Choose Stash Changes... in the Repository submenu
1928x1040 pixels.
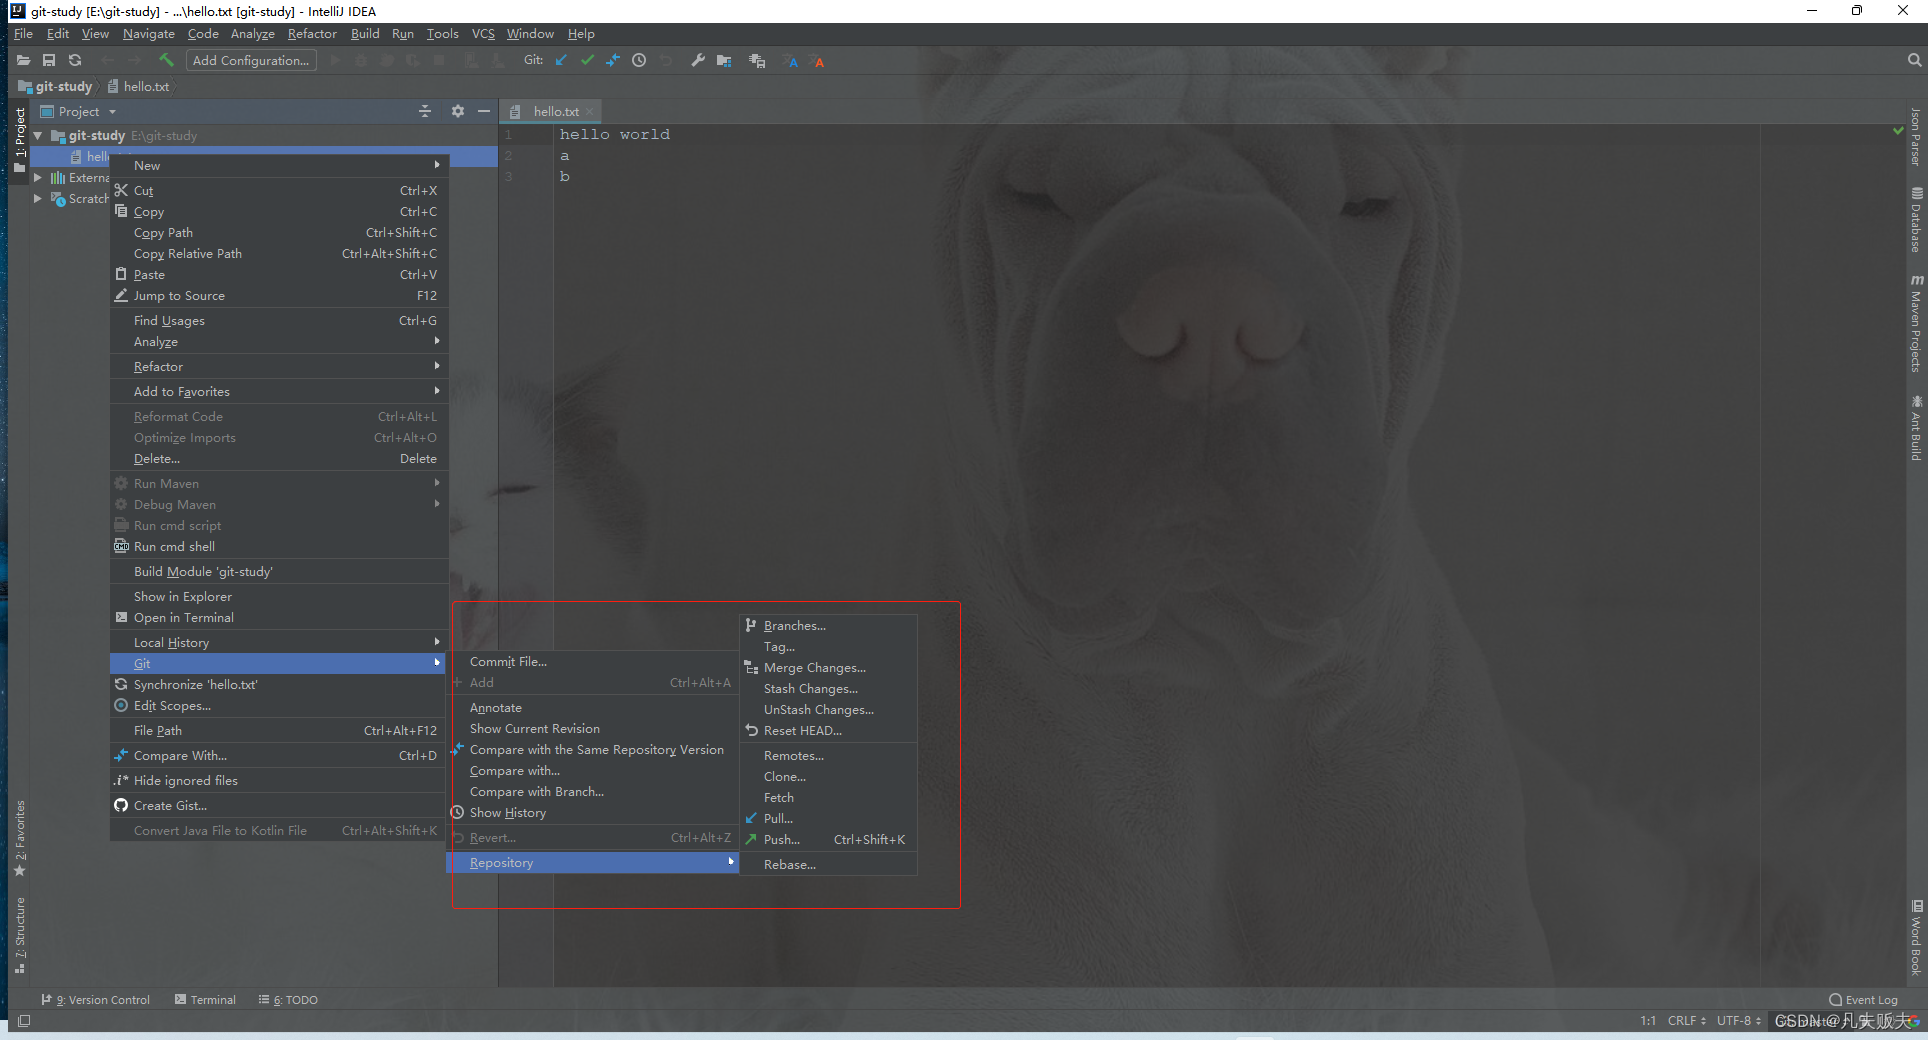point(828,688)
